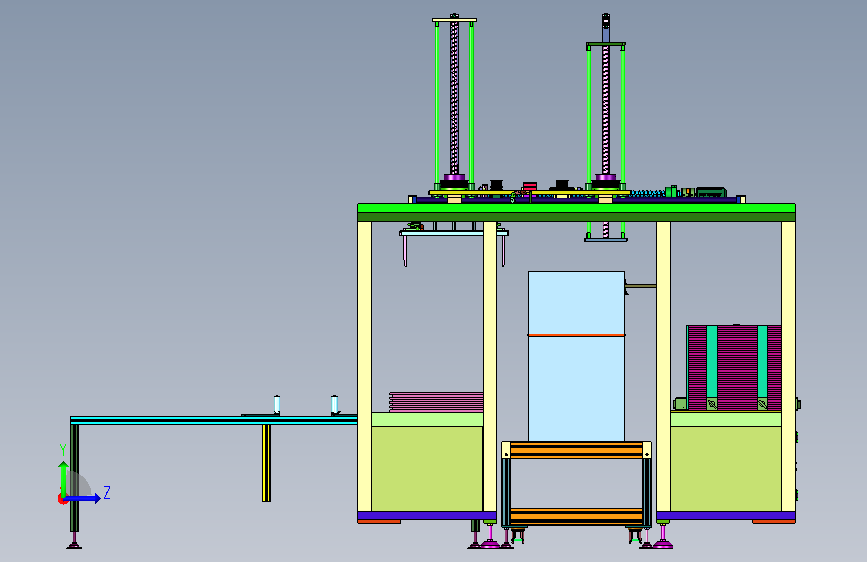Select the right white cylinder on the conveyor
This screenshot has width=867, height=562.
point(334,404)
